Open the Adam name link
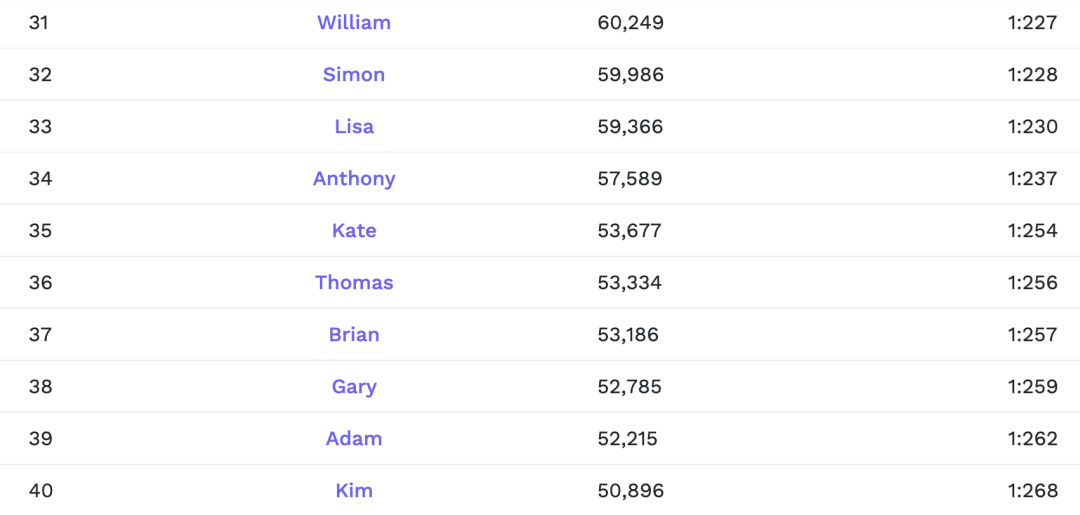Image resolution: width=1080 pixels, height=515 pixels. [354, 438]
